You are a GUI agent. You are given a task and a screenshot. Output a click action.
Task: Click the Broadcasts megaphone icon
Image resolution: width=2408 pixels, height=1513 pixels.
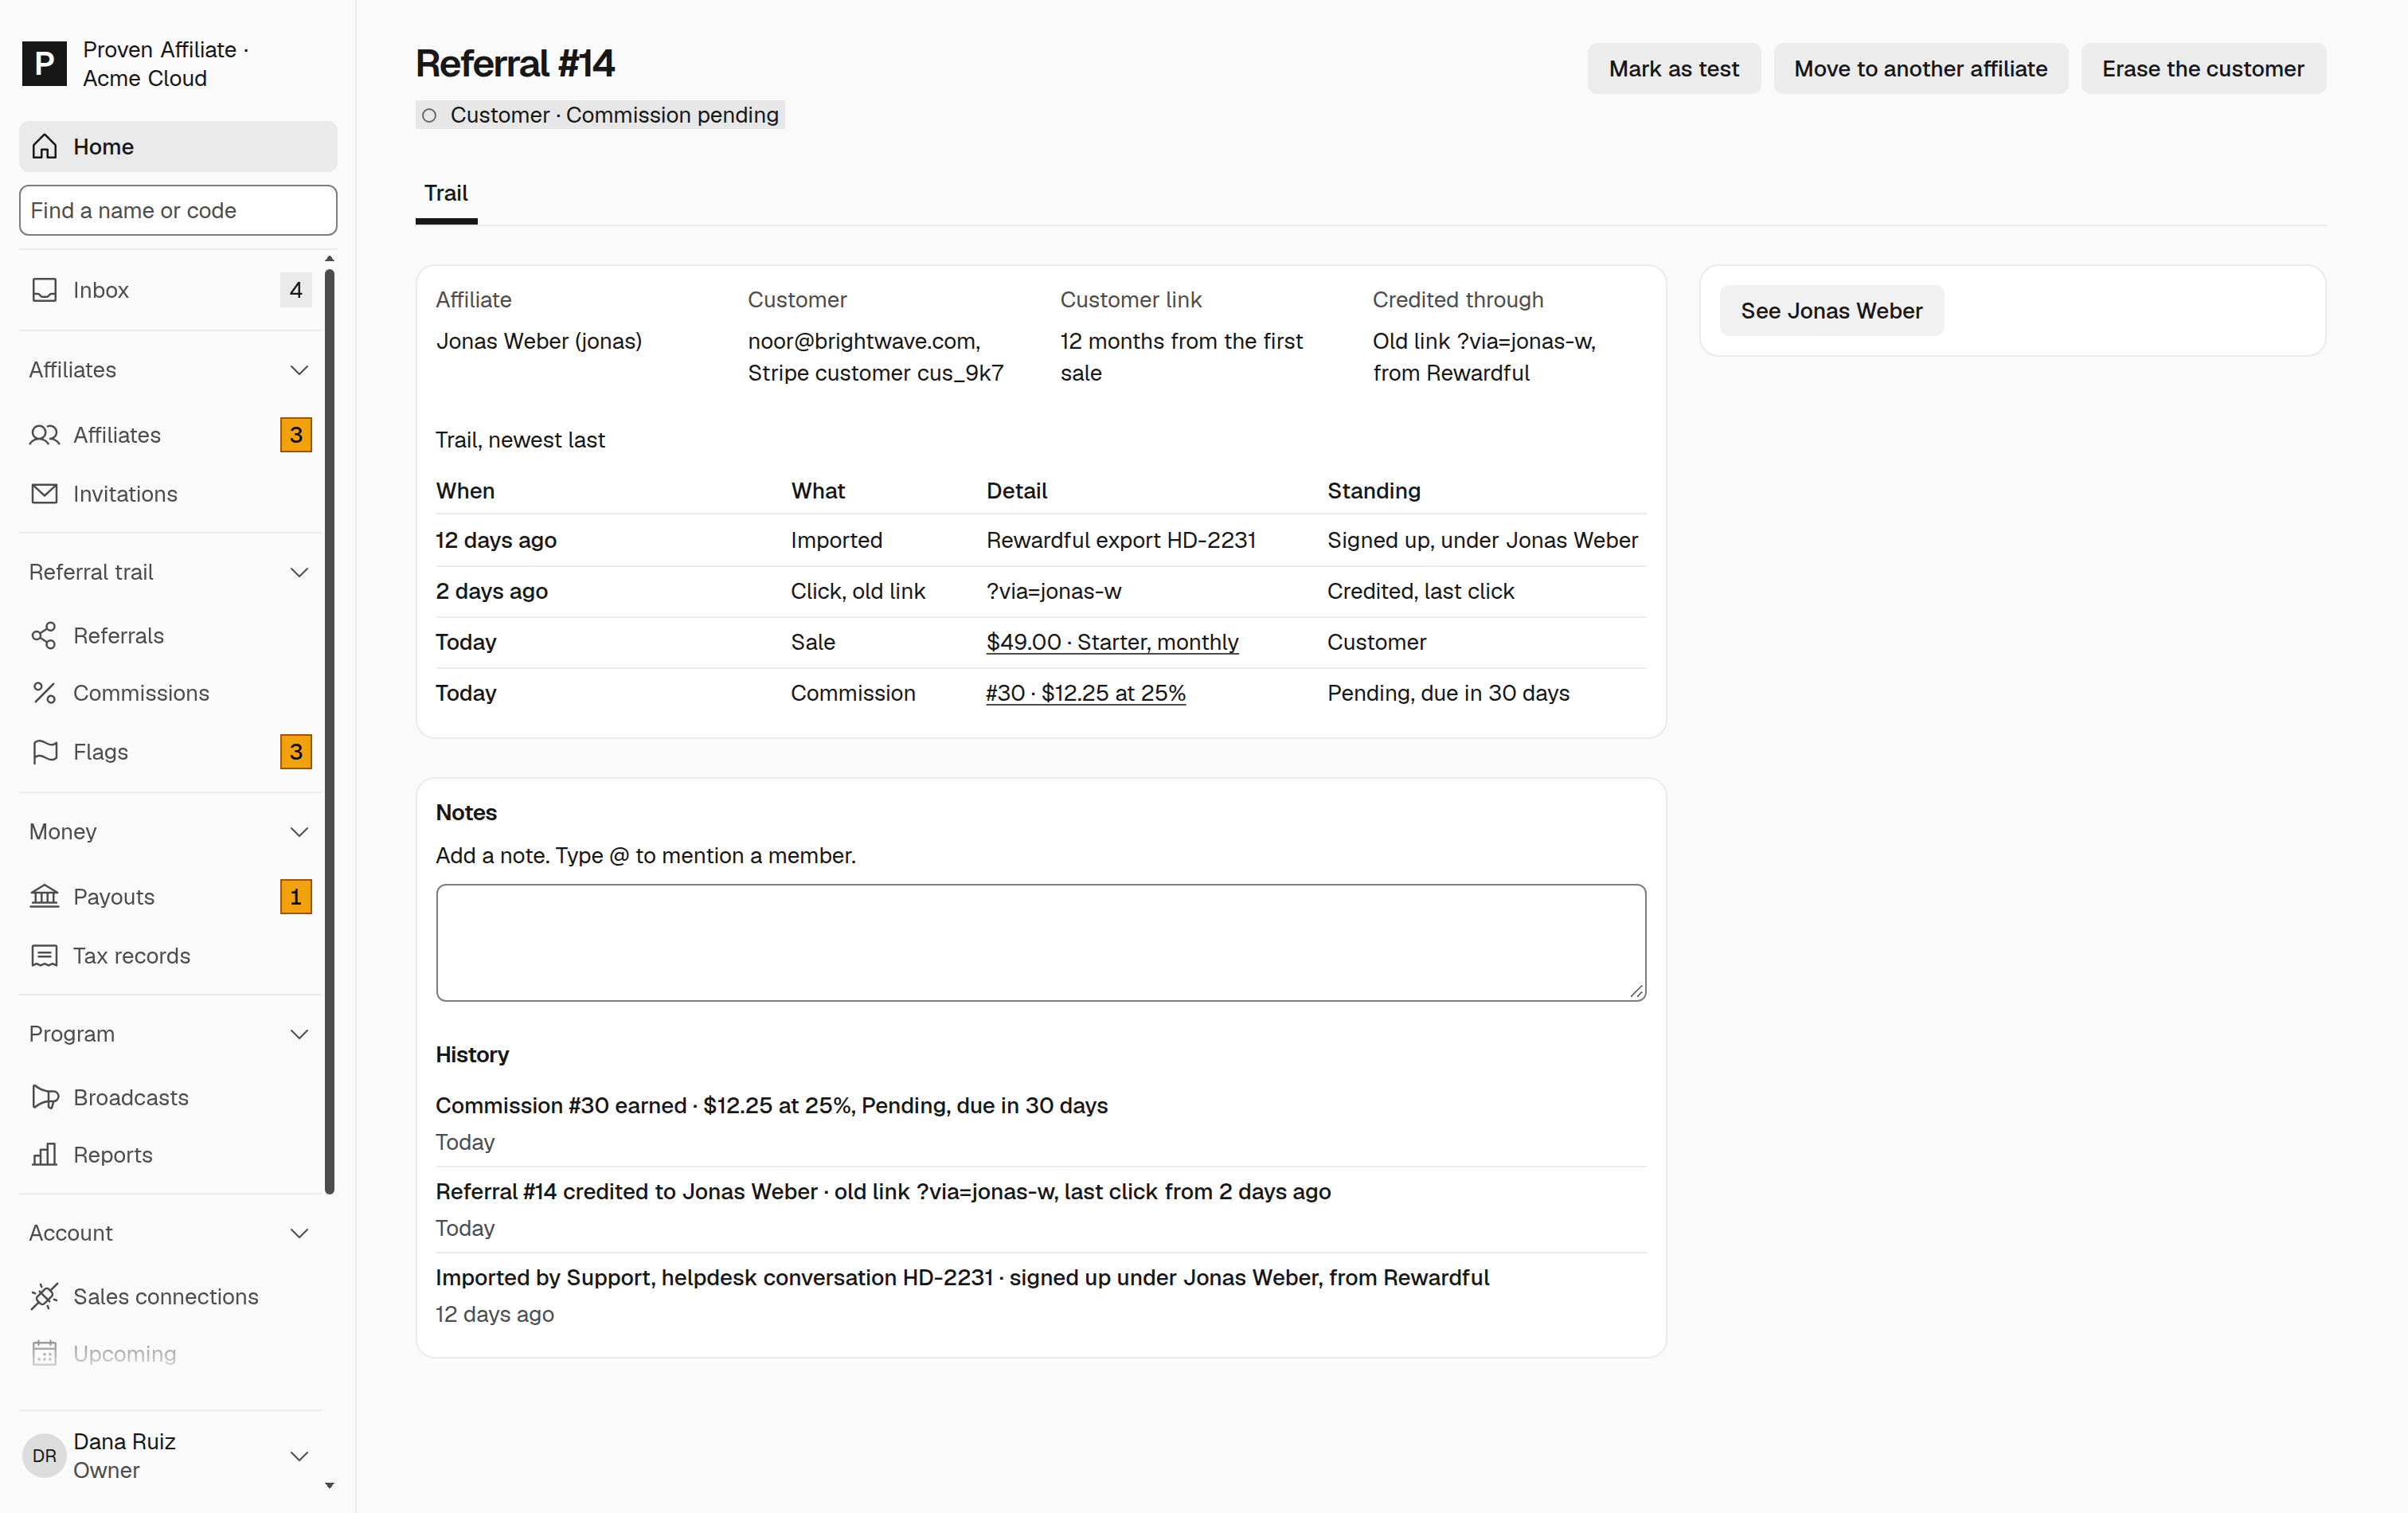[x=45, y=1097]
